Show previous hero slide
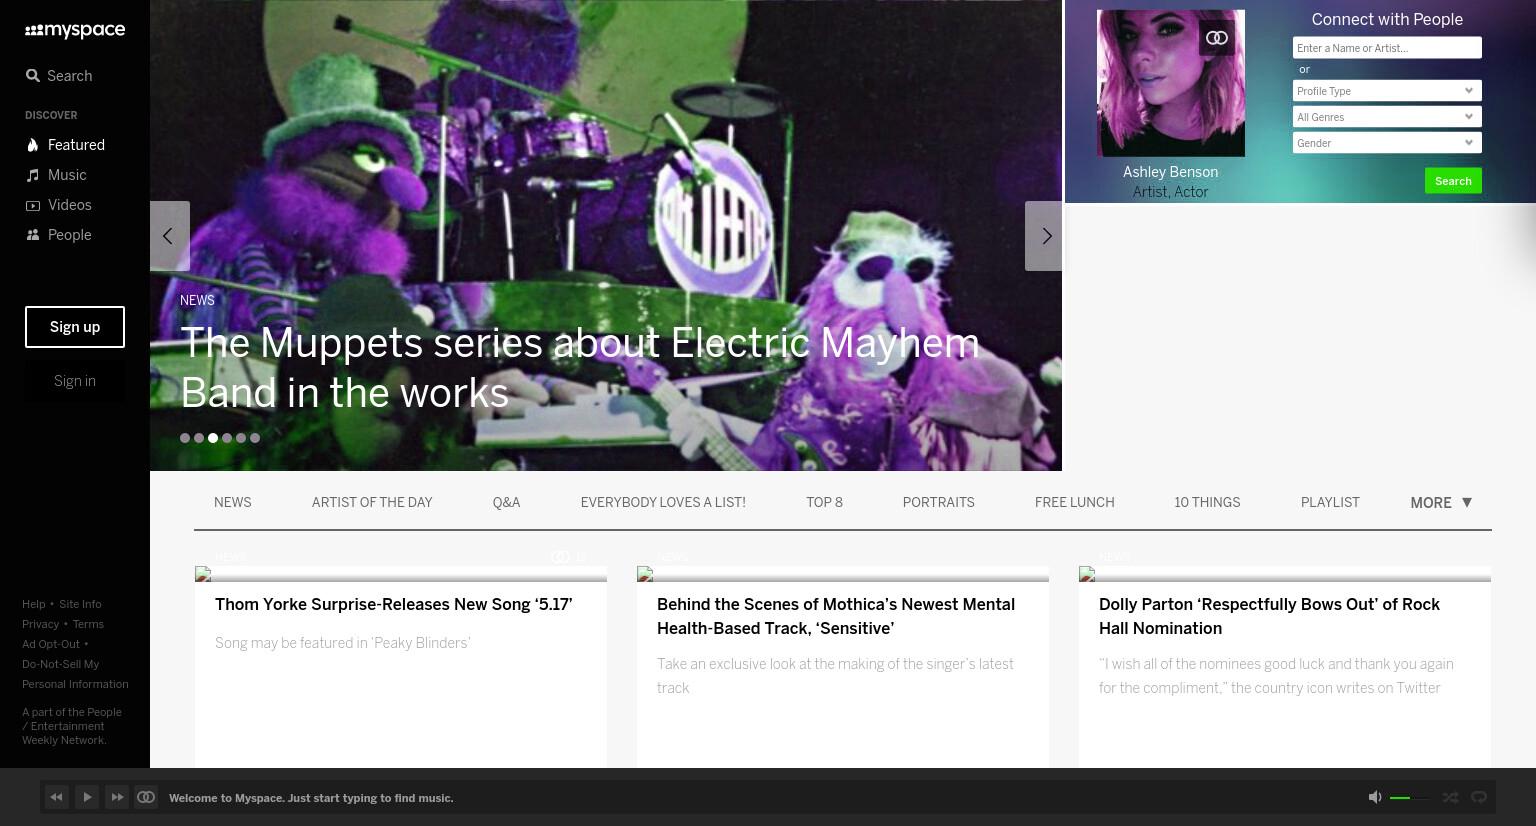1536x826 pixels. (x=169, y=236)
